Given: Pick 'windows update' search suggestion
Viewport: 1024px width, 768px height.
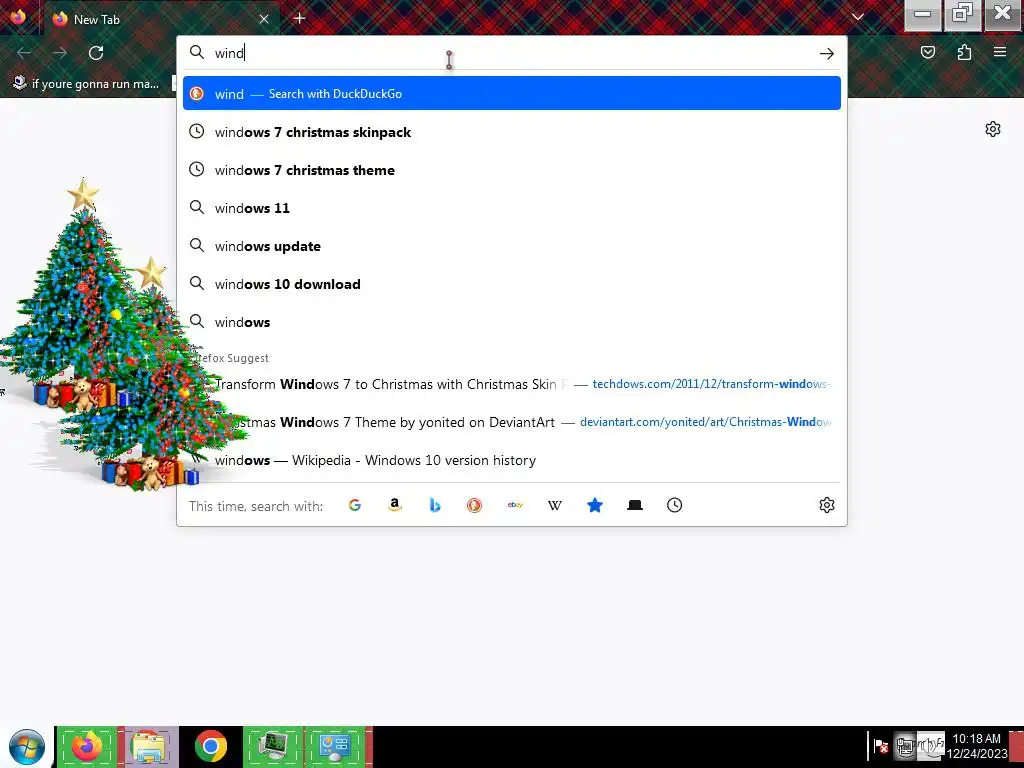Looking at the screenshot, I should (x=512, y=246).
